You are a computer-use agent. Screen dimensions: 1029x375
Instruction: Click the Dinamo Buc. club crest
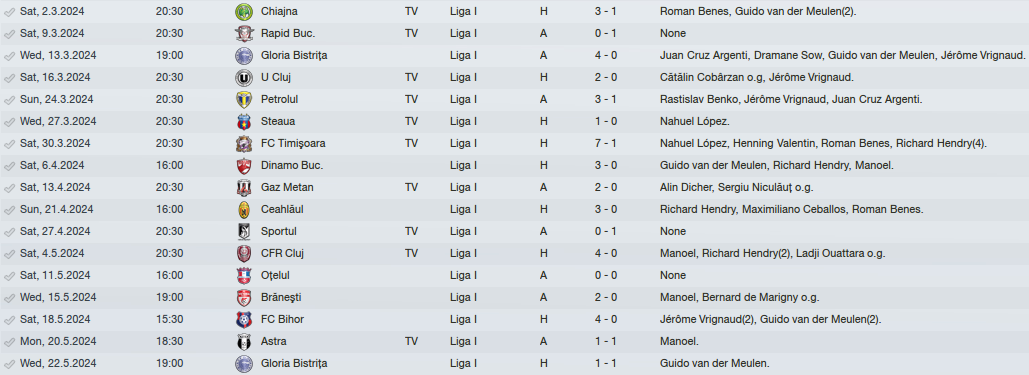tap(243, 165)
